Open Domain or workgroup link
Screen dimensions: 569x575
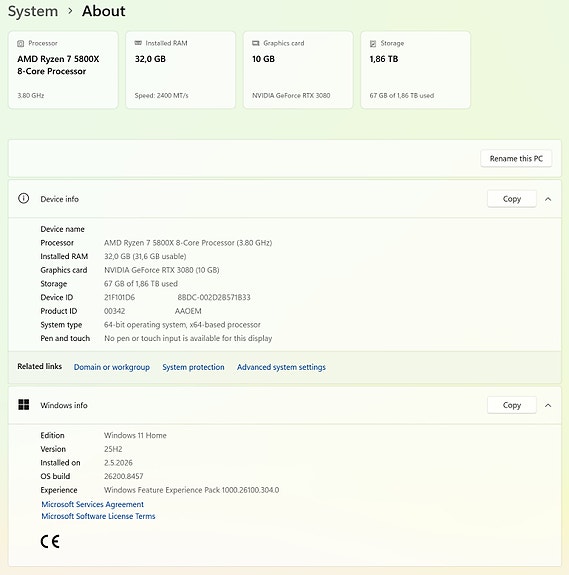pos(112,367)
